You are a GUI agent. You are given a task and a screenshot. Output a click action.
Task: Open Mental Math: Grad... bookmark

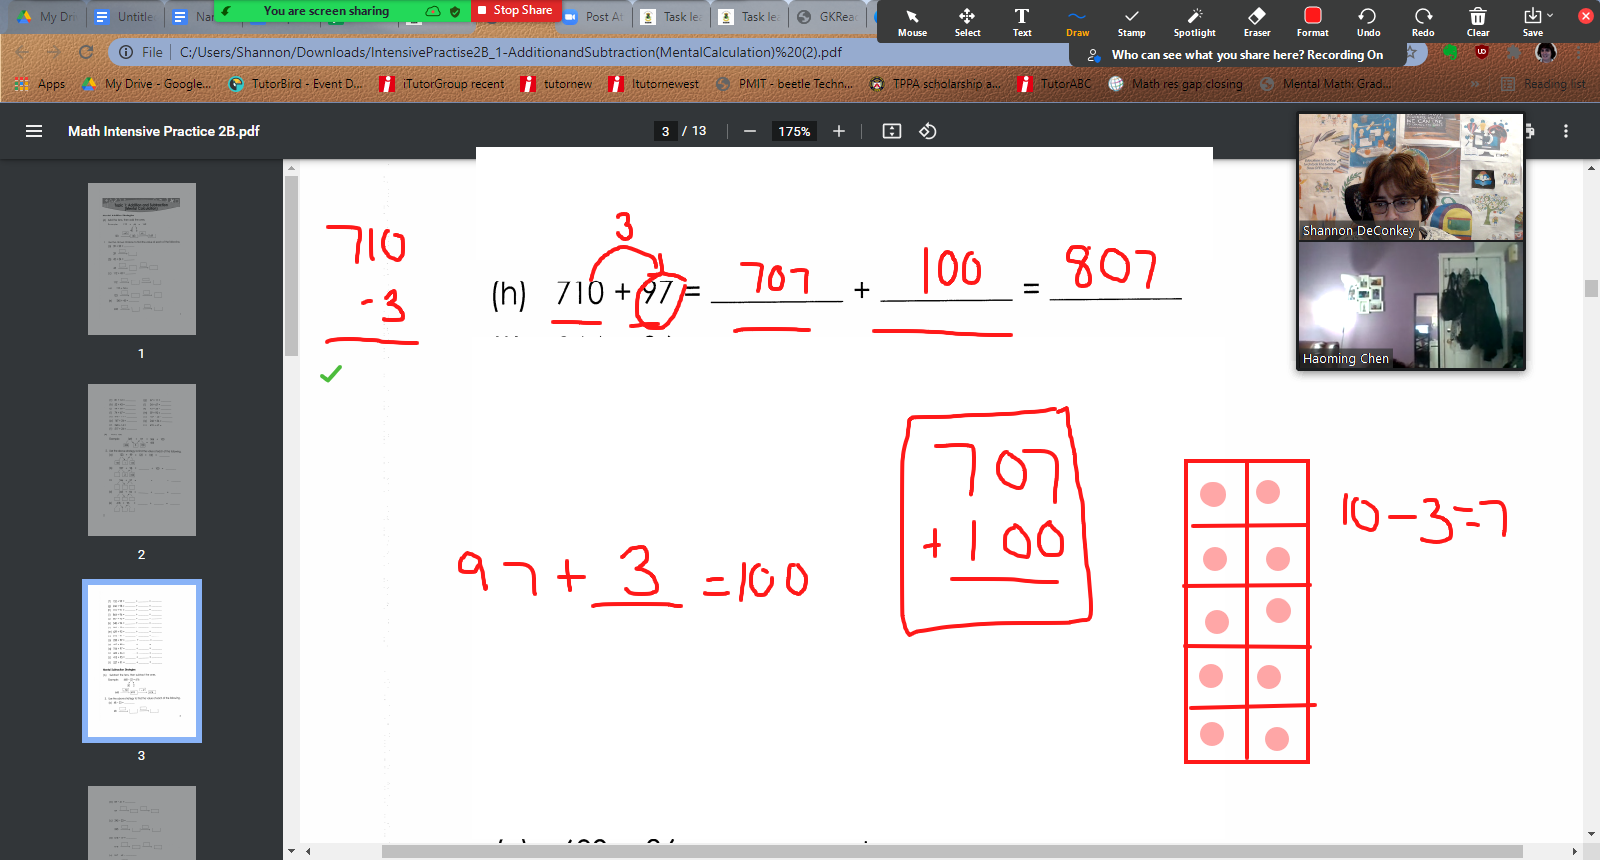pyautogui.click(x=1325, y=84)
